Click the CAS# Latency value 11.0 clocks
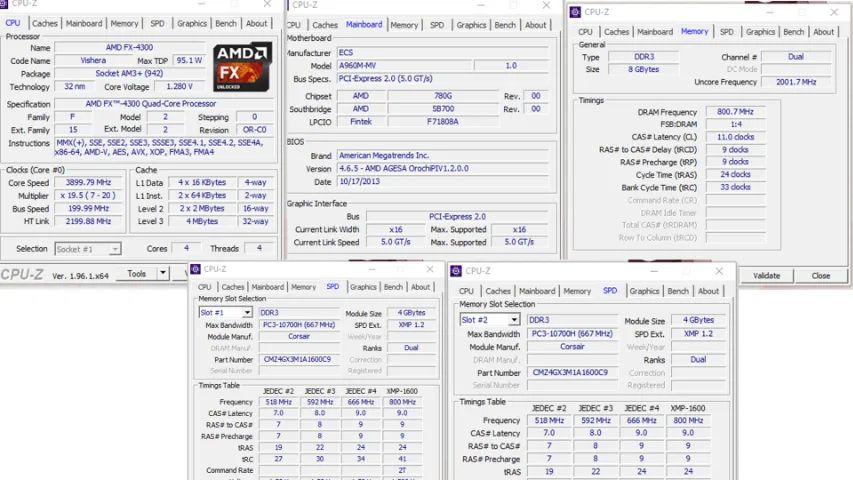Screen dimensions: 853x480 point(735,137)
